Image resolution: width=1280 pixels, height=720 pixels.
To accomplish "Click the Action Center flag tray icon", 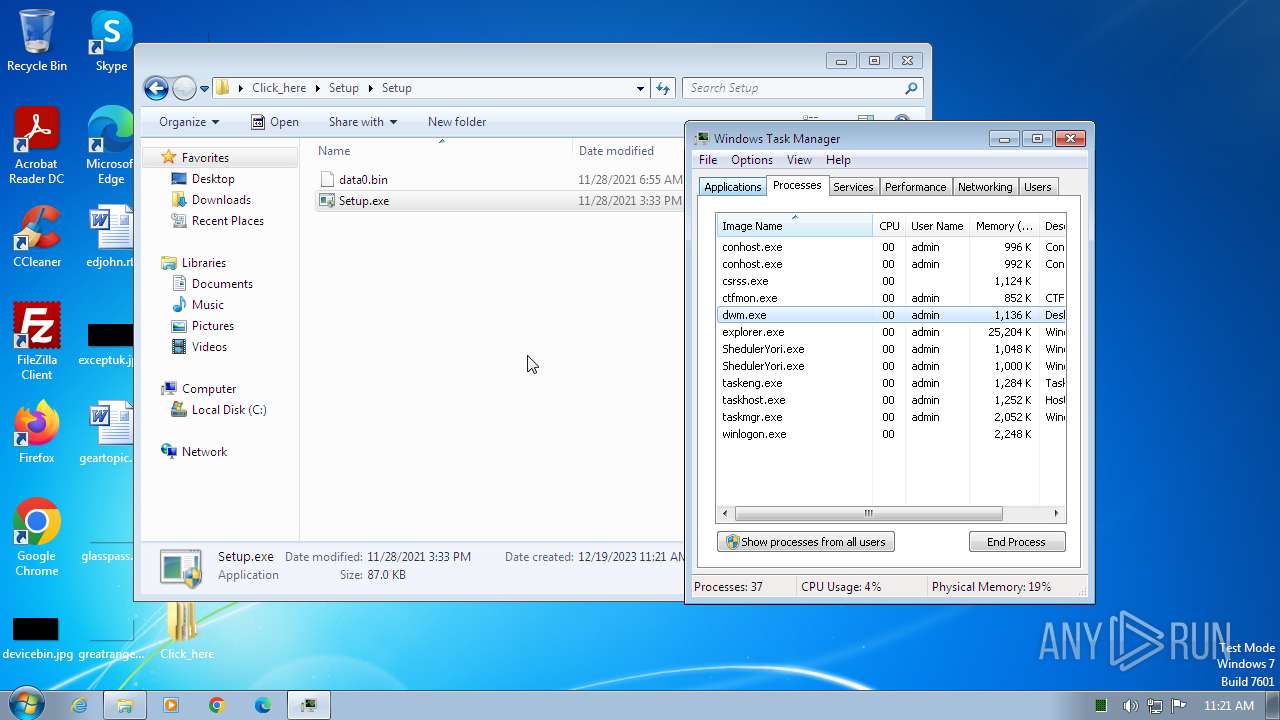I will point(1178,706).
